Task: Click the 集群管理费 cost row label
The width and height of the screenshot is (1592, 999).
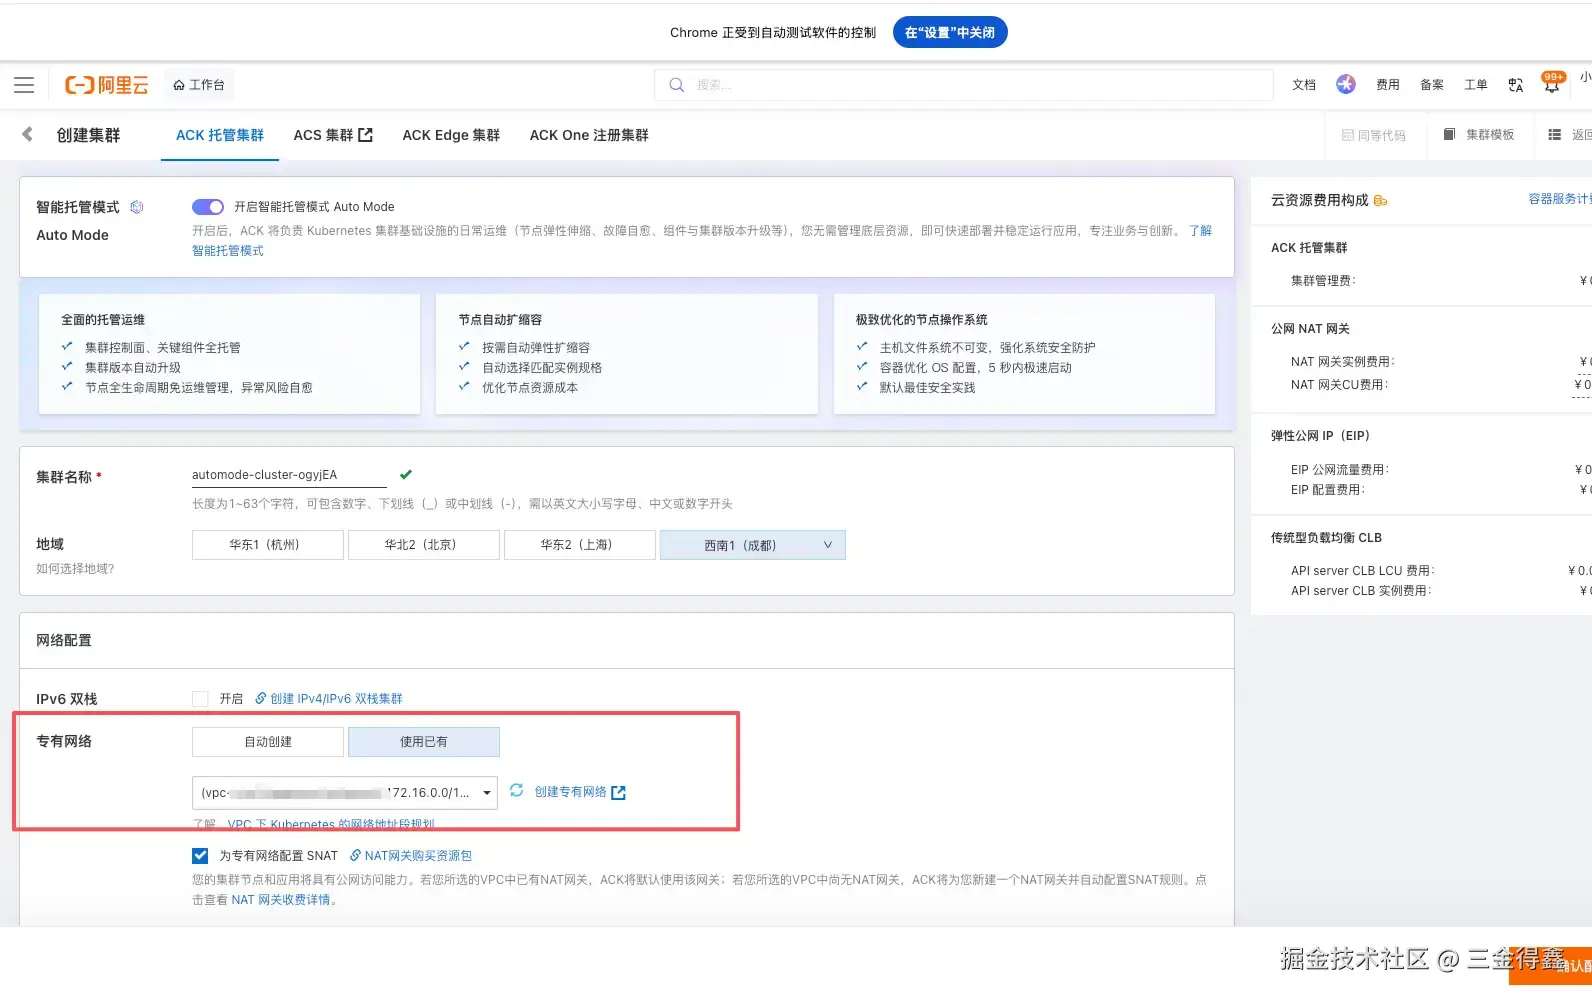Action: 1323,281
